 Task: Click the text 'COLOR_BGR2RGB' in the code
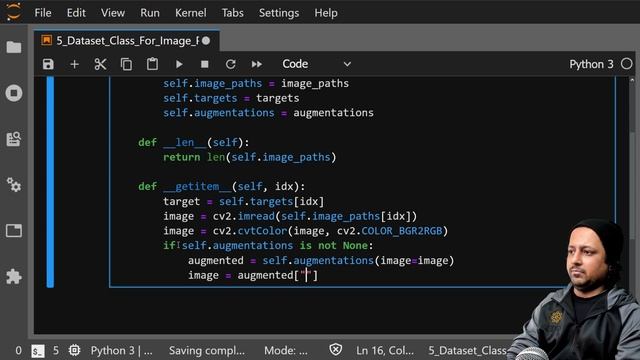(402, 231)
